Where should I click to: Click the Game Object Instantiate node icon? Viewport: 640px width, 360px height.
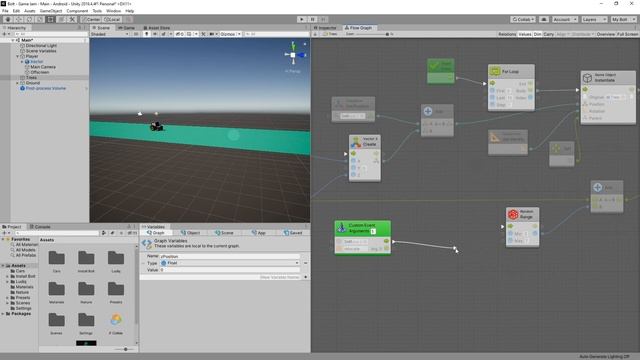coord(587,78)
